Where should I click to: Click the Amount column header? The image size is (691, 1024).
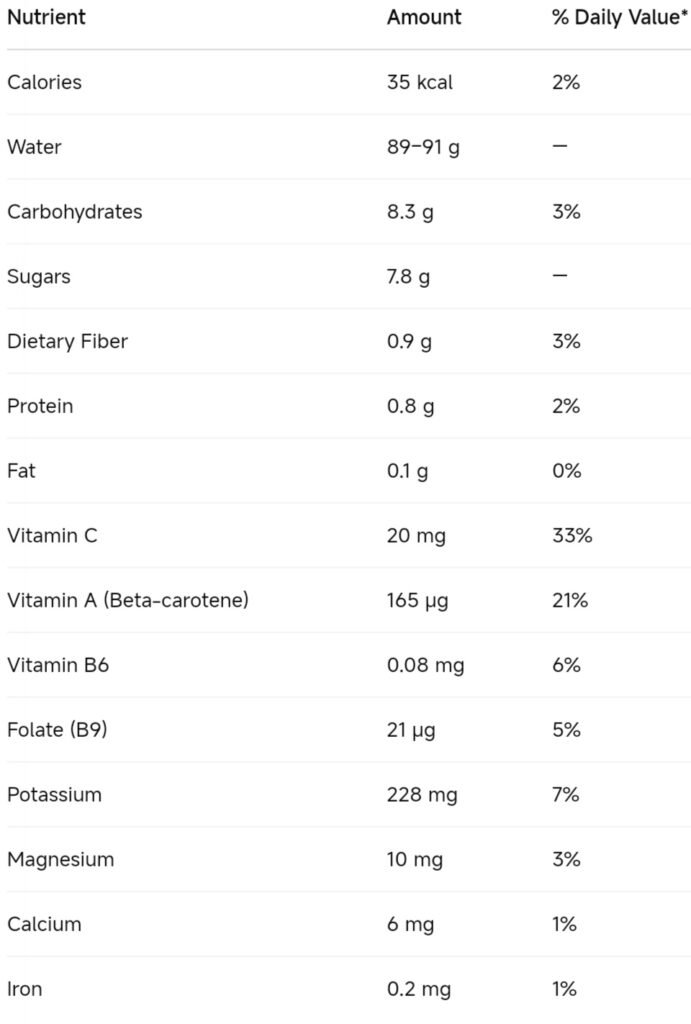pyautogui.click(x=424, y=17)
